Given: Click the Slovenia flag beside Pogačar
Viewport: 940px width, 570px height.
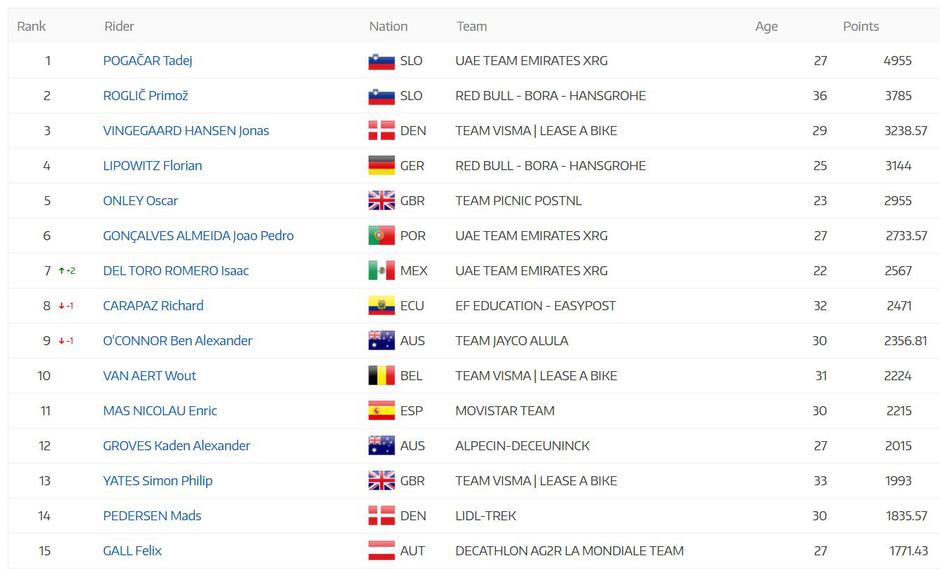Looking at the screenshot, I should [x=381, y=61].
